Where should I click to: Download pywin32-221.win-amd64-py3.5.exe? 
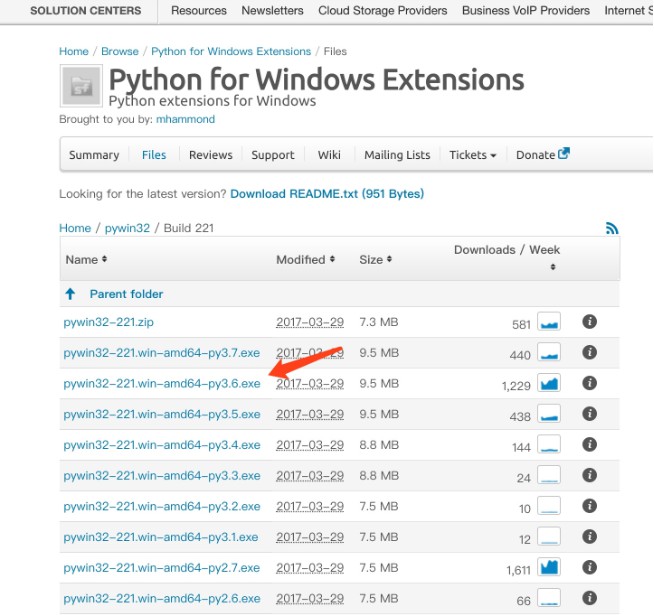(162, 414)
